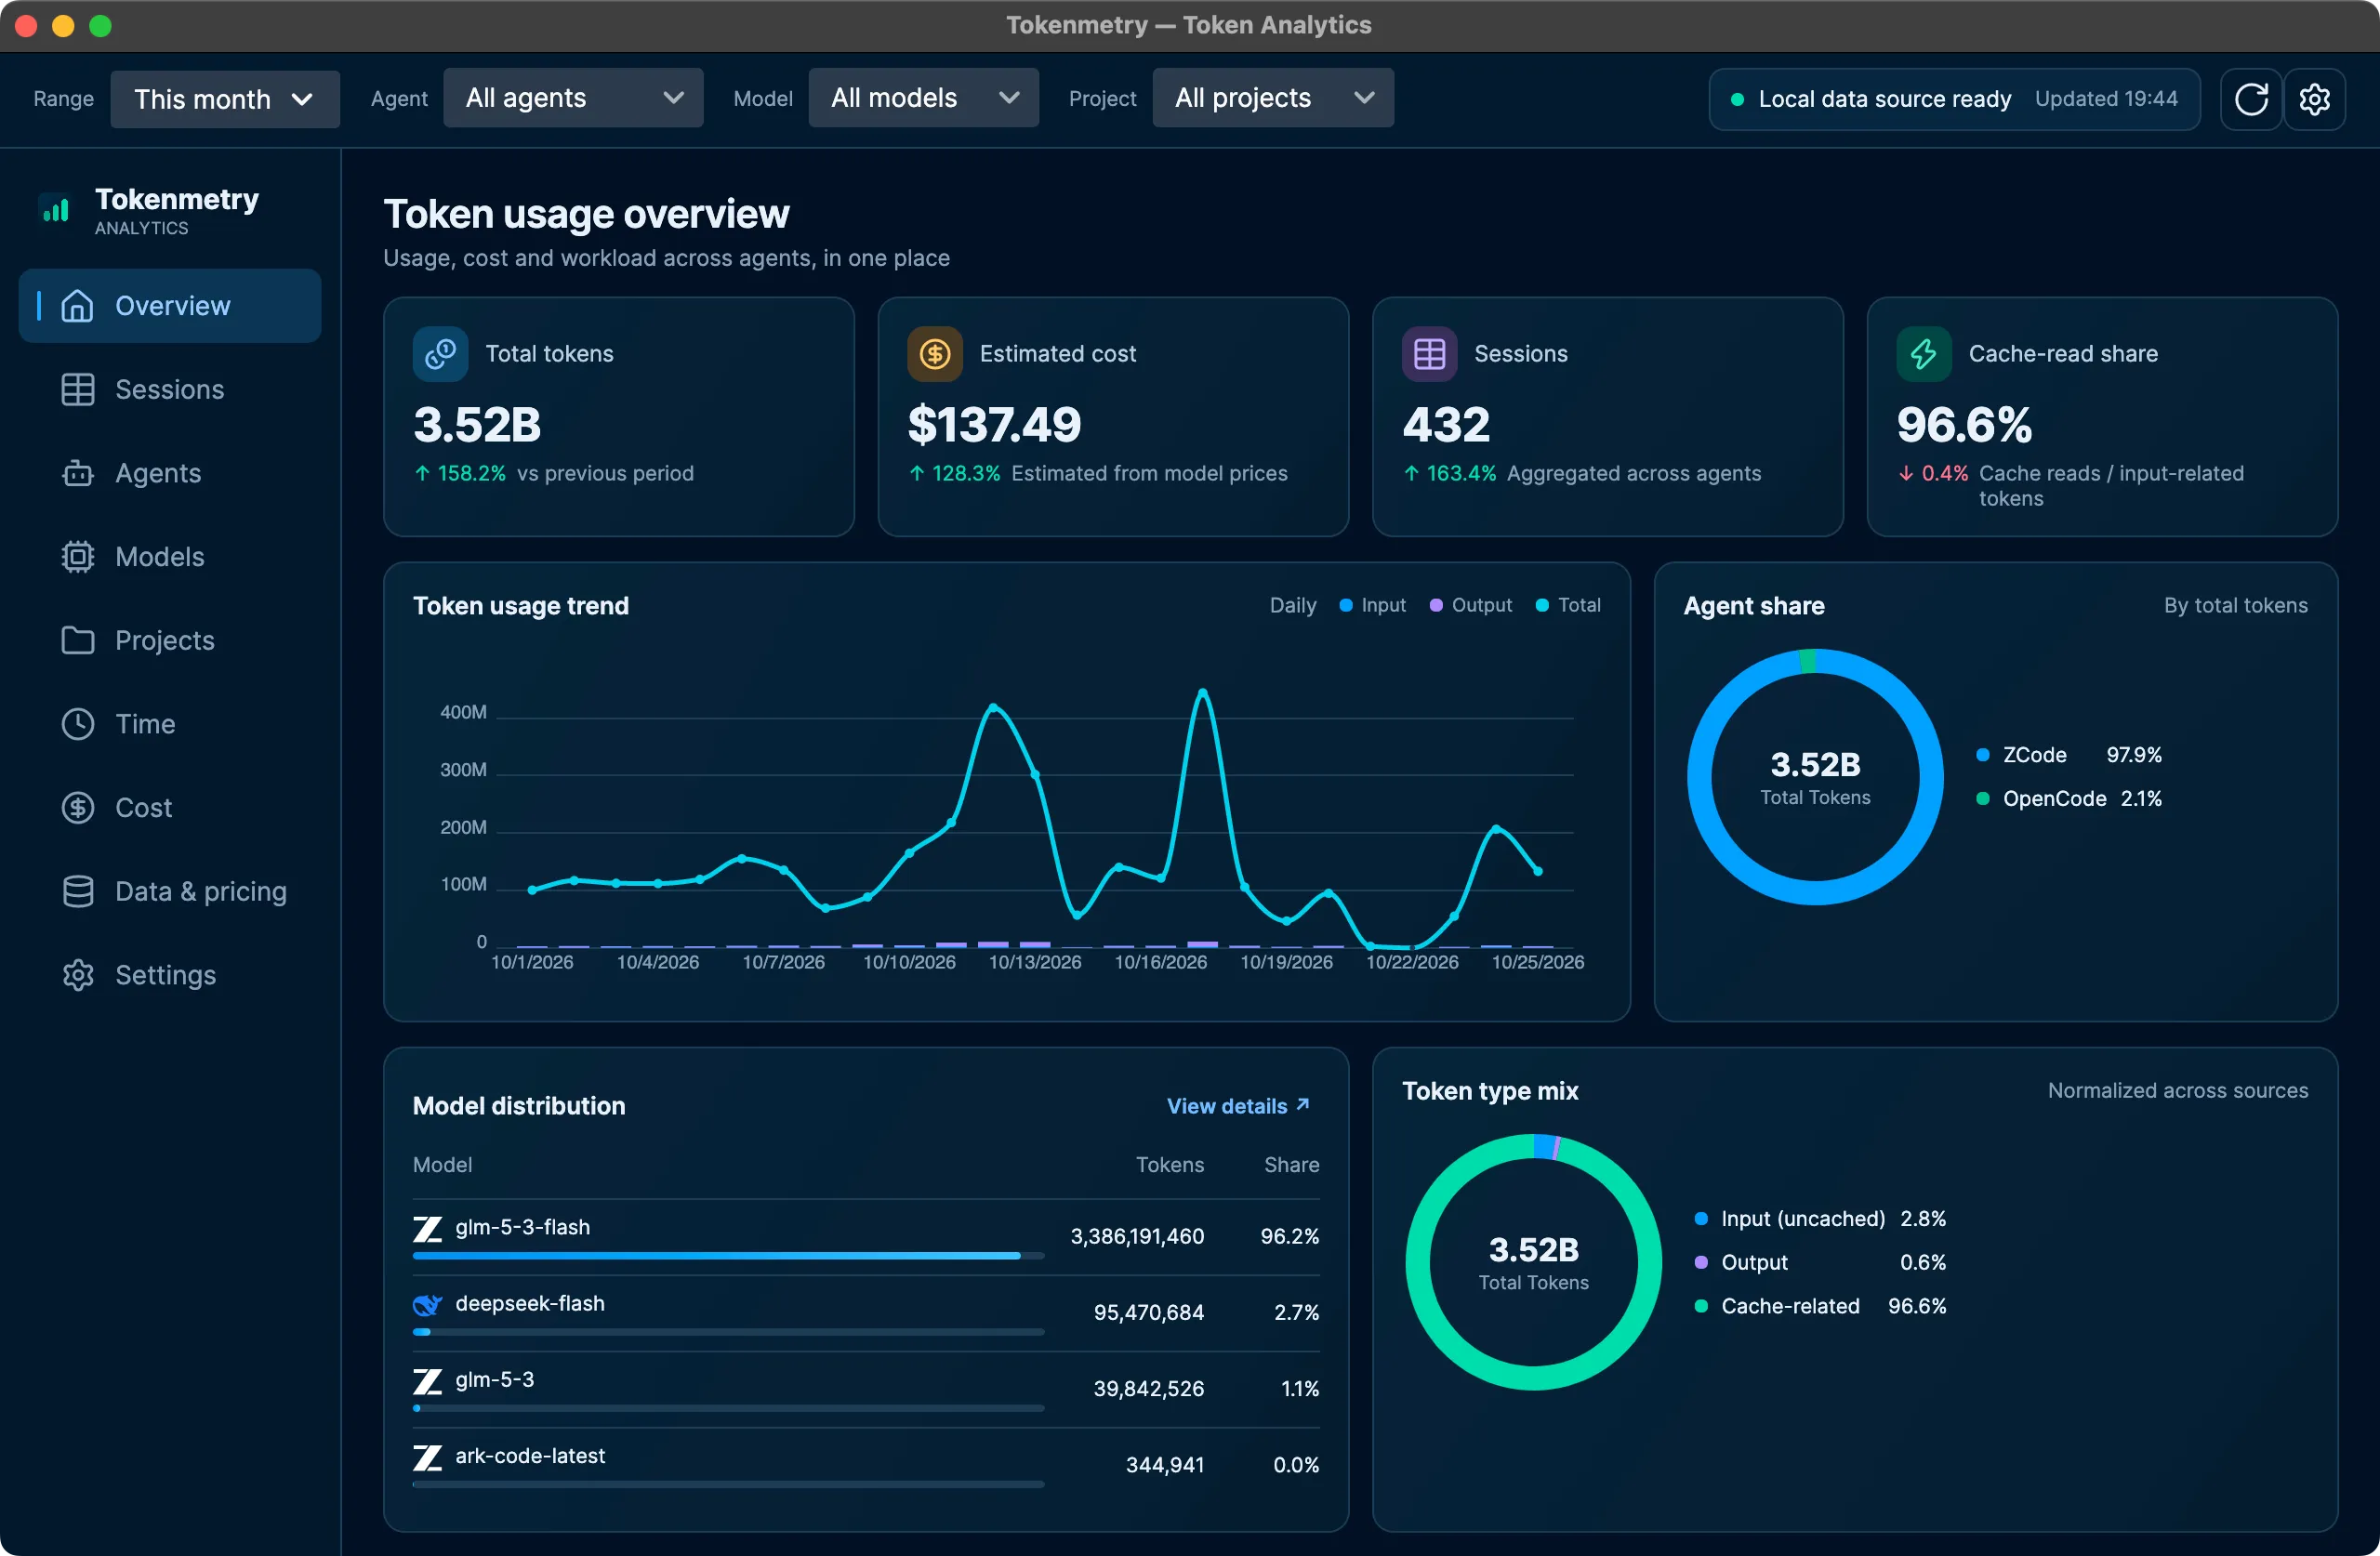
Task: Click the Tokenmetry bar-chart logo icon
Action: 56,210
